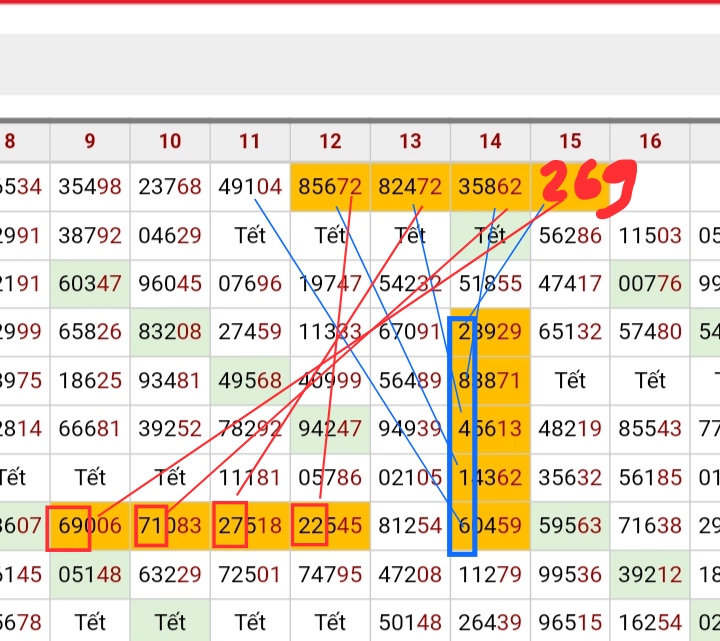Tap the red handwritten 269 annotation

[589, 189]
